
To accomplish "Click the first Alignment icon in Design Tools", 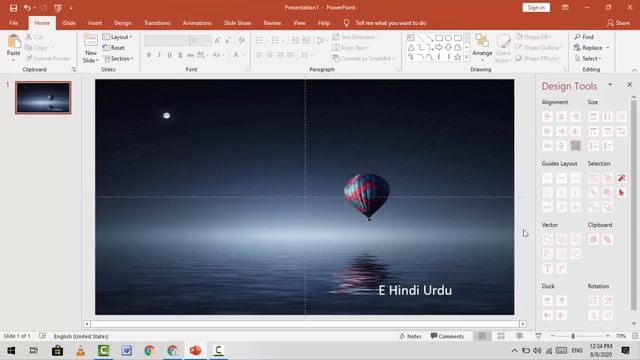I will tap(547, 117).
